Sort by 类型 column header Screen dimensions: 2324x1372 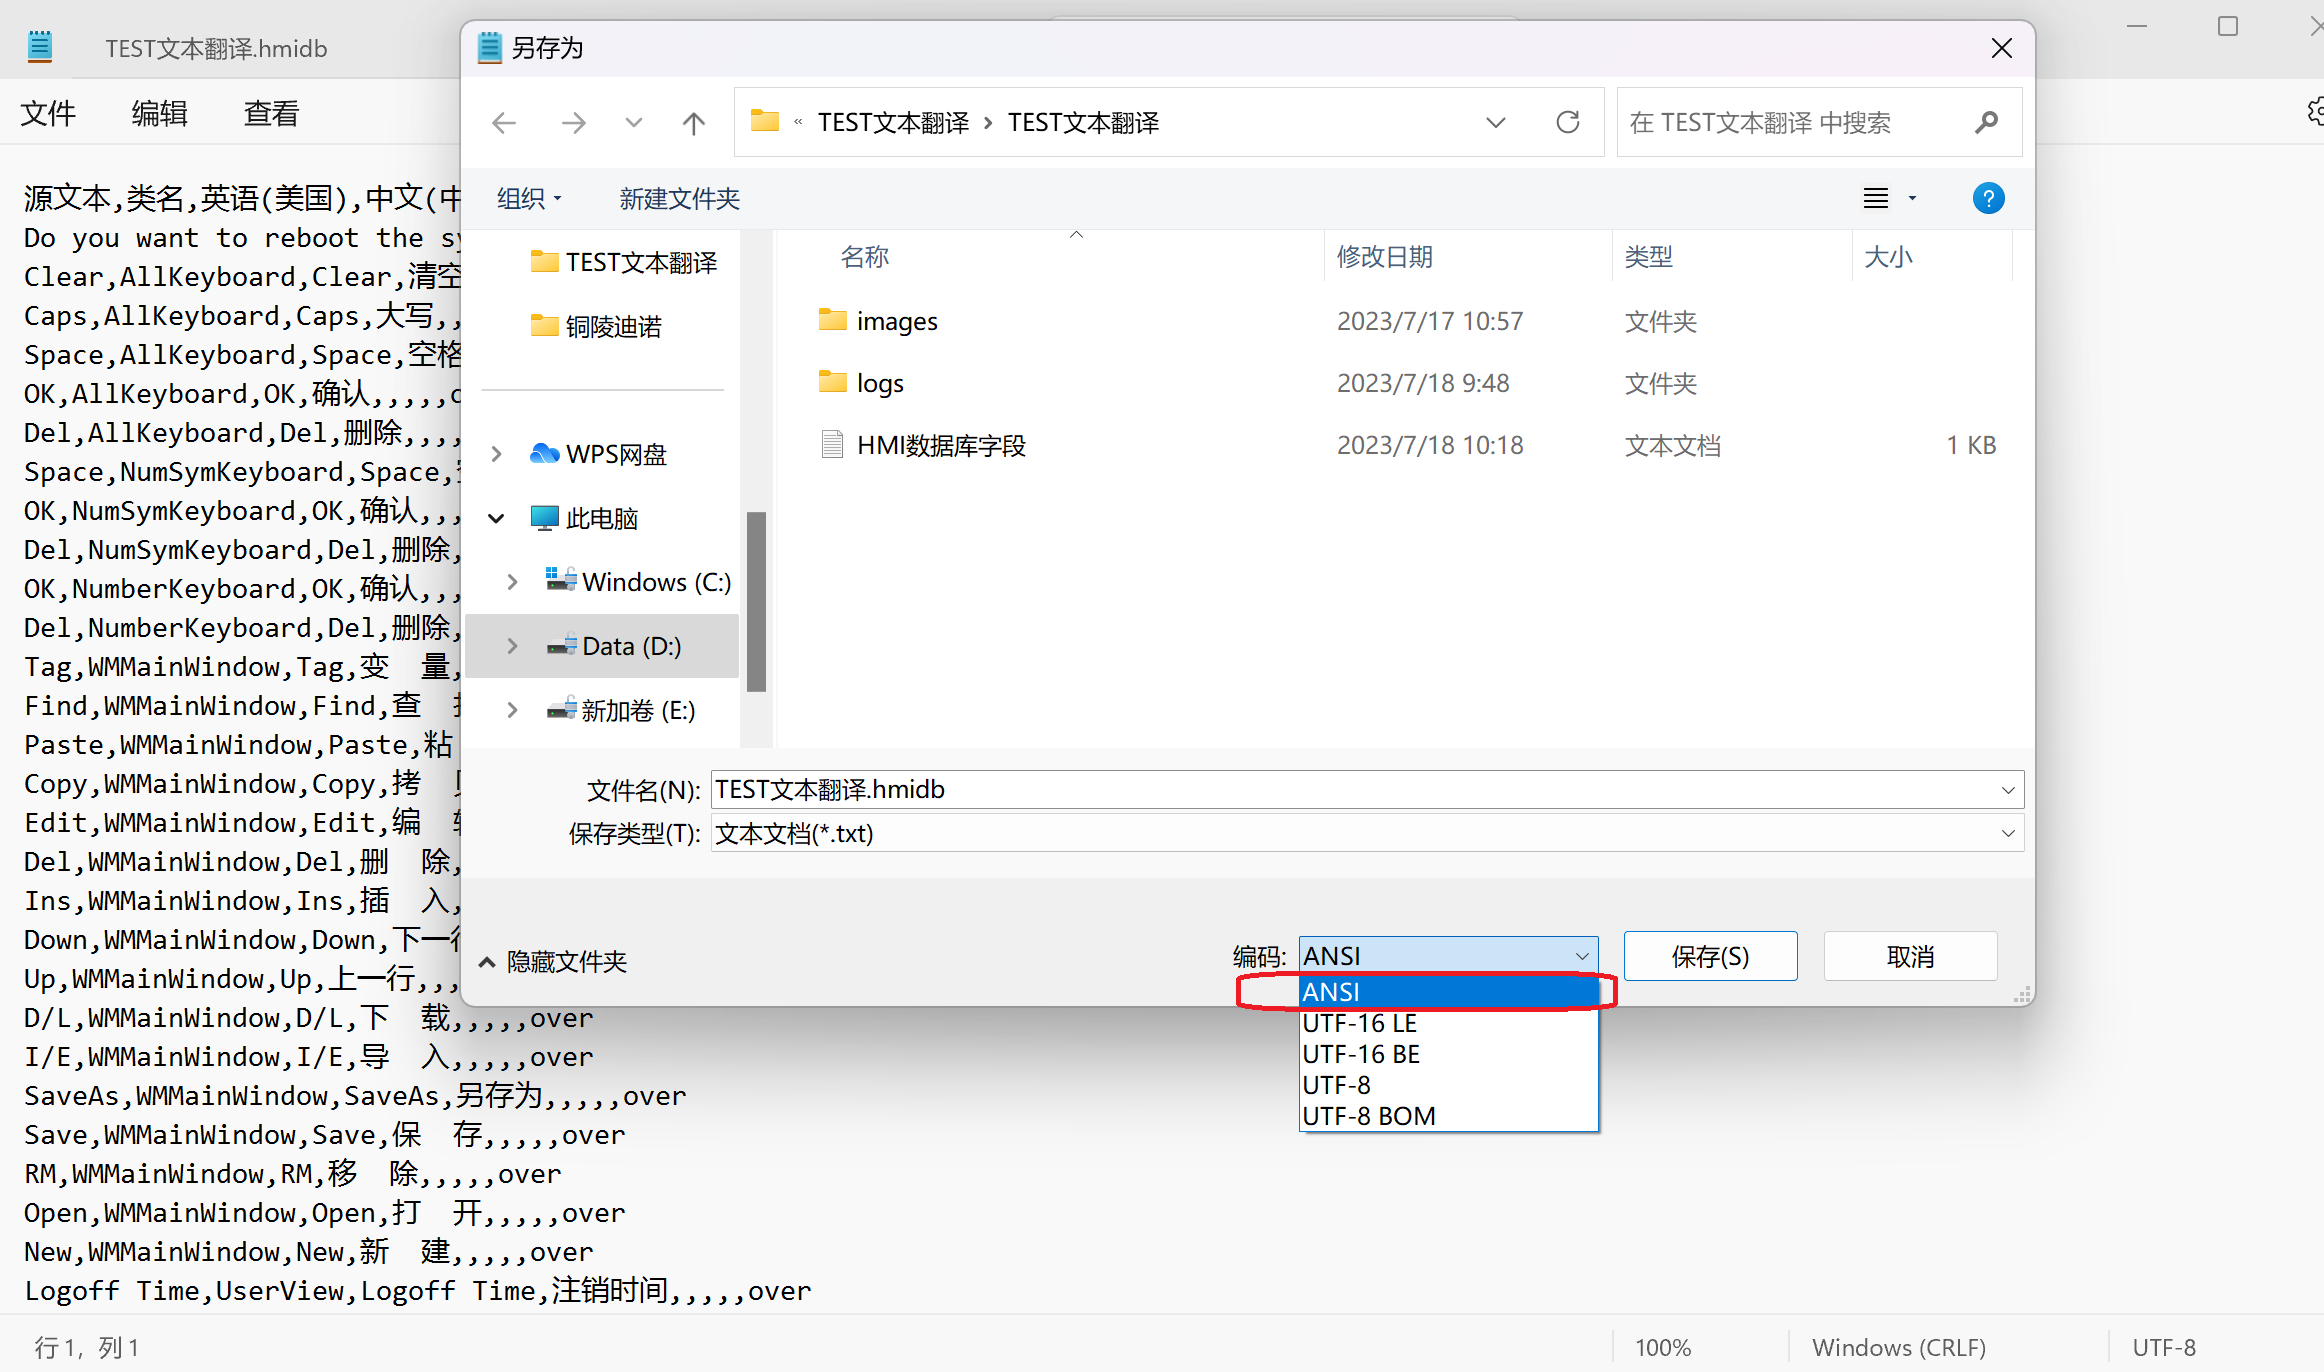pyautogui.click(x=1648, y=257)
